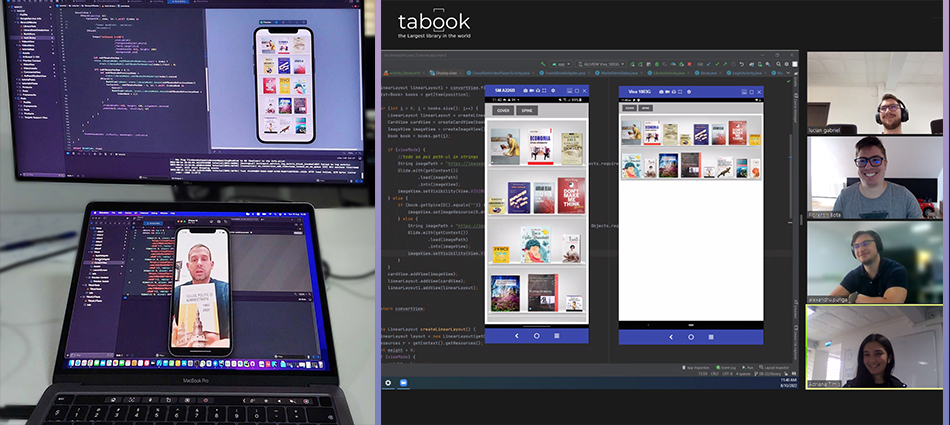The width and height of the screenshot is (950, 425).
Task: Tap home circle in SM A226B navigation bar
Action: click(x=536, y=336)
